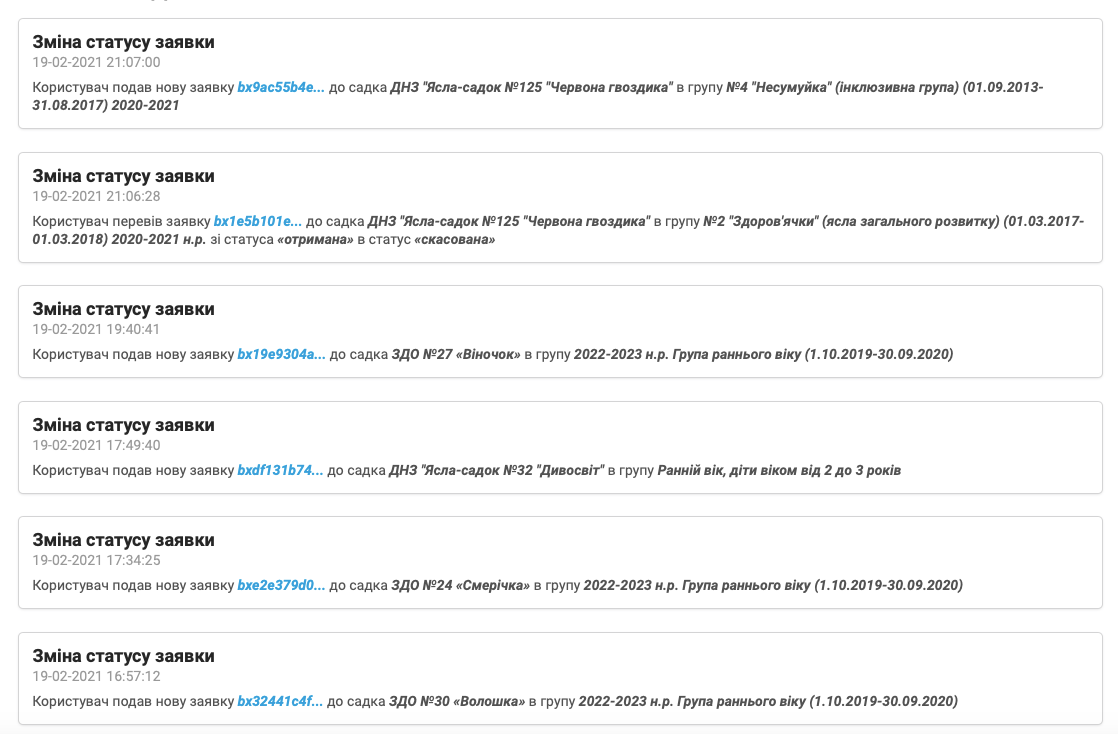Click kindergarten name ЗДО №24 «Смерічка»
This screenshot has width=1118, height=734.
461,585
